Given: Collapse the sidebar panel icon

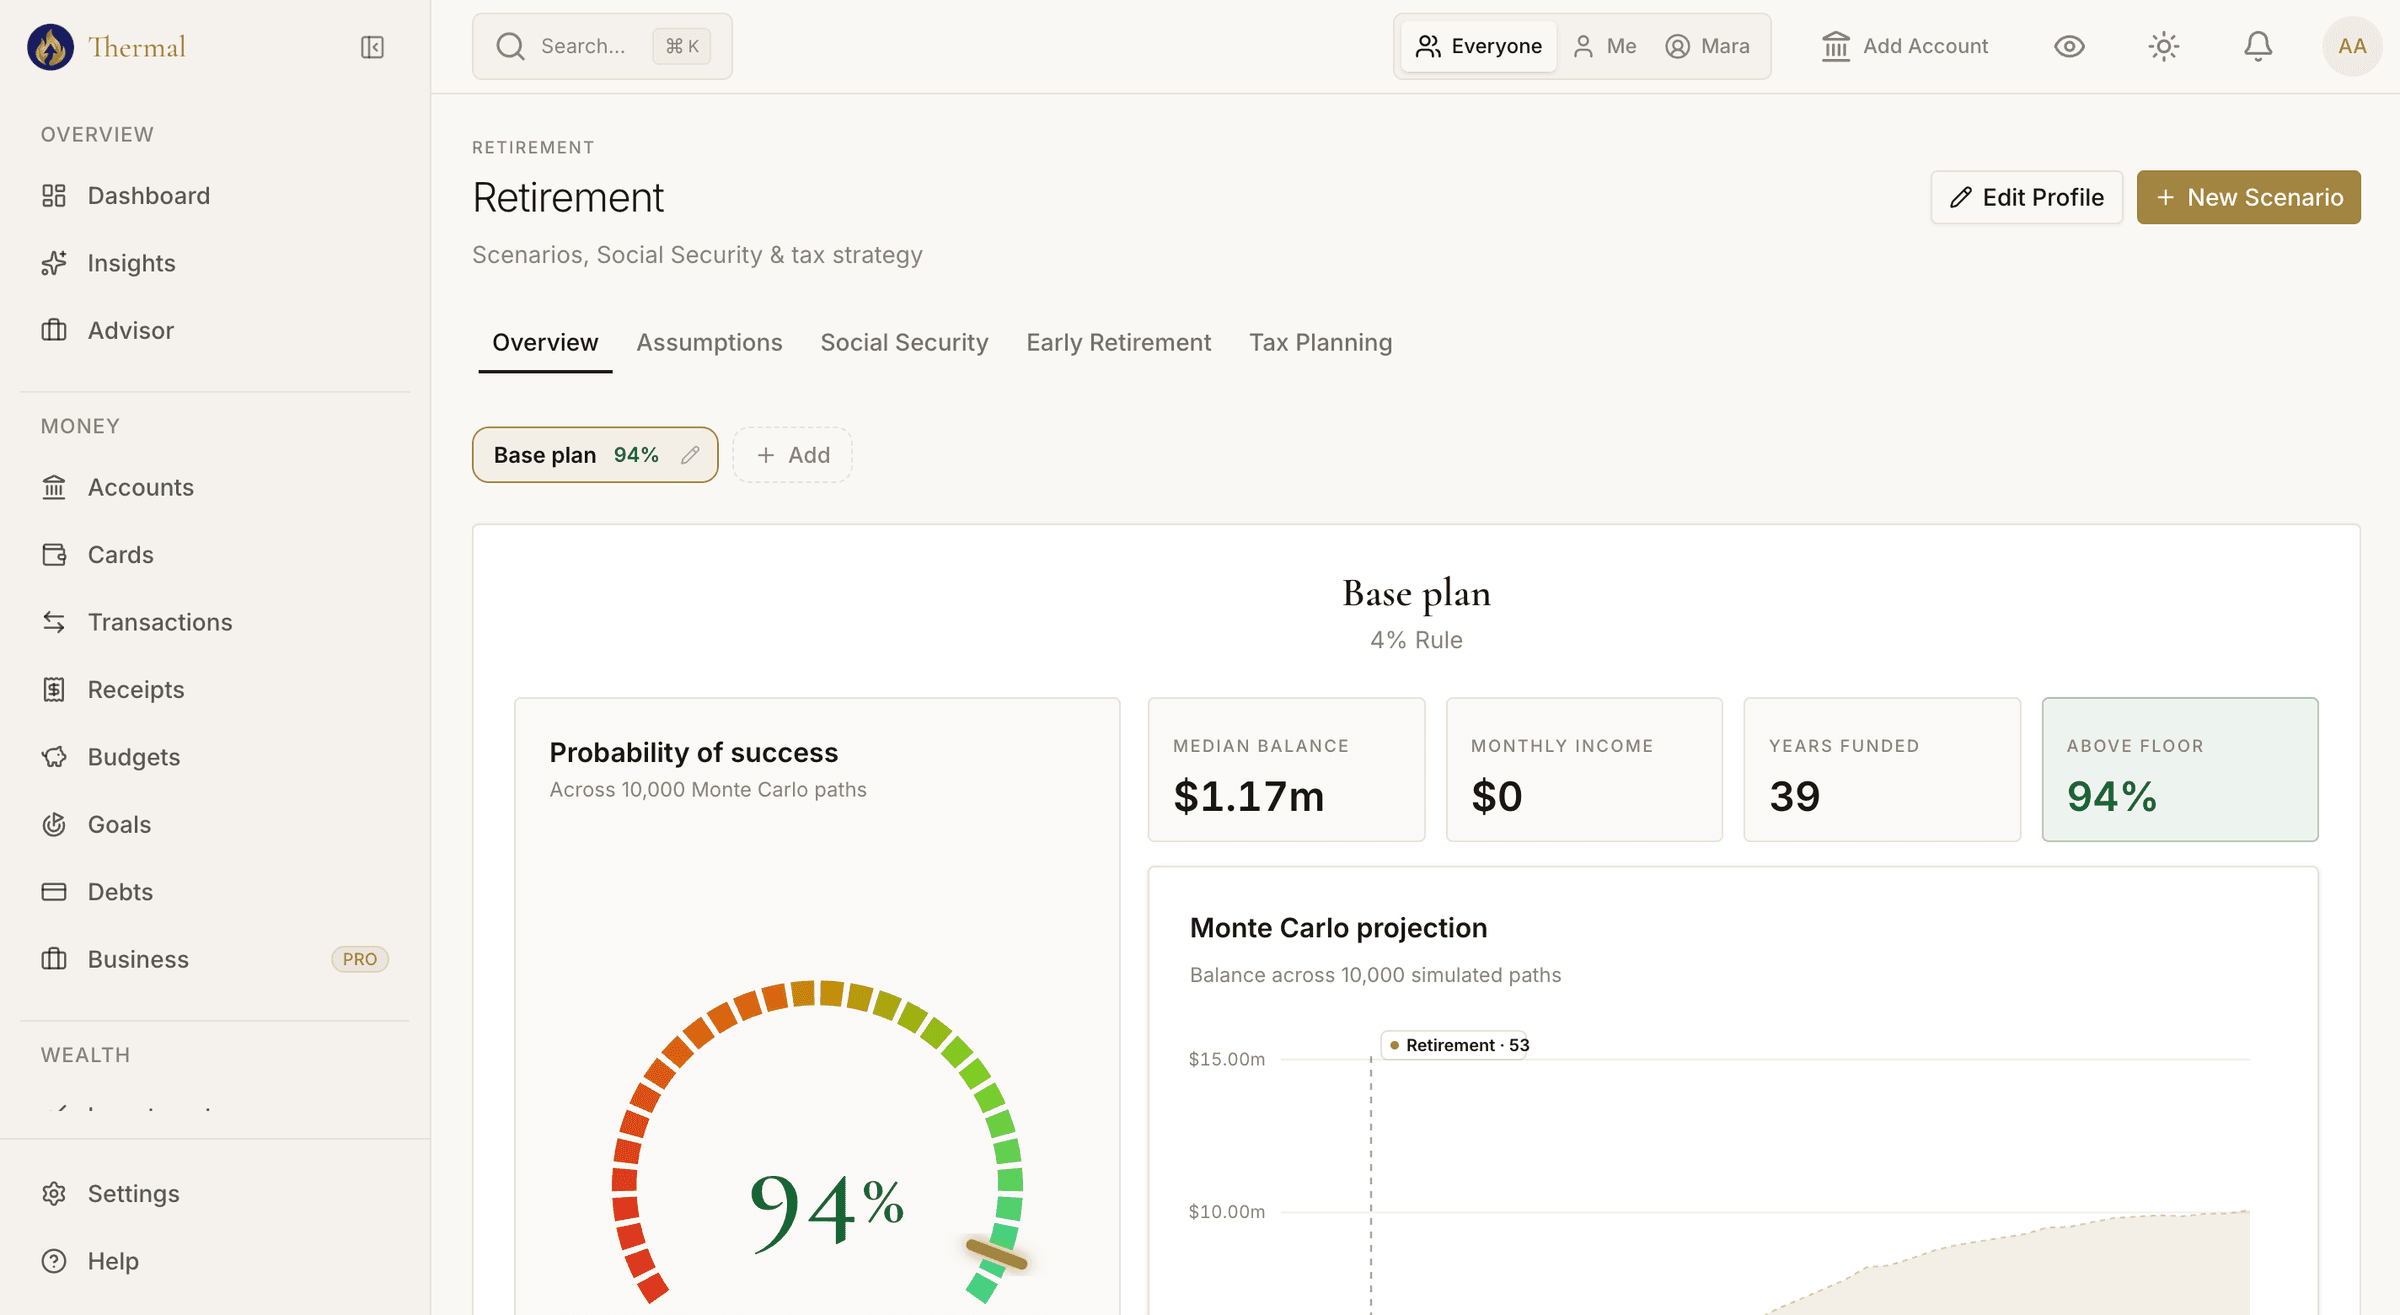Looking at the screenshot, I should tap(372, 47).
